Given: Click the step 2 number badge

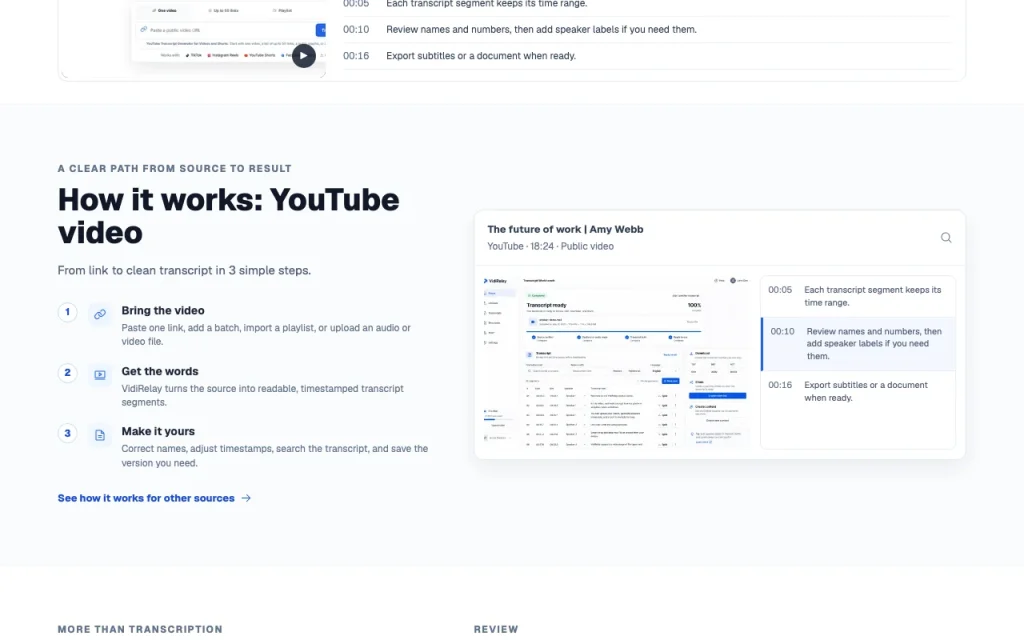Looking at the screenshot, I should tap(67, 373).
